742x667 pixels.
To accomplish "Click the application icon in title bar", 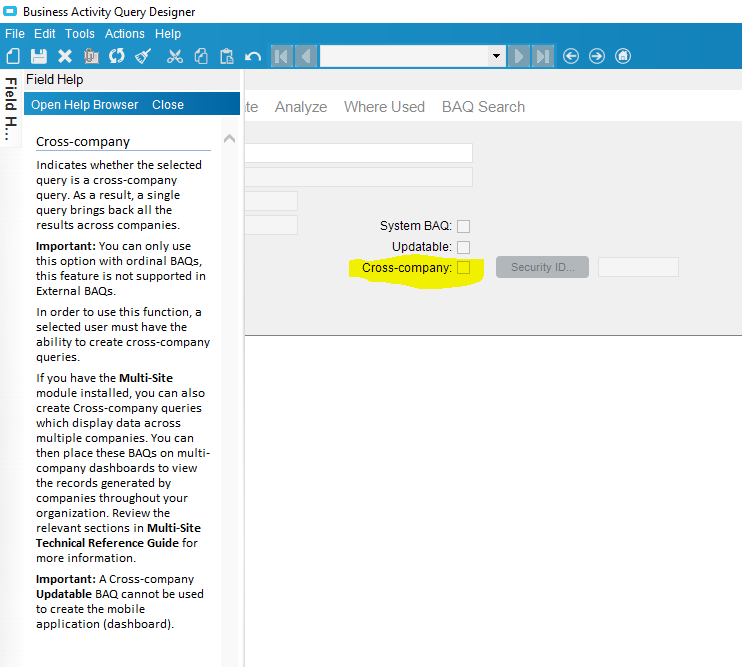I will click(10, 11).
